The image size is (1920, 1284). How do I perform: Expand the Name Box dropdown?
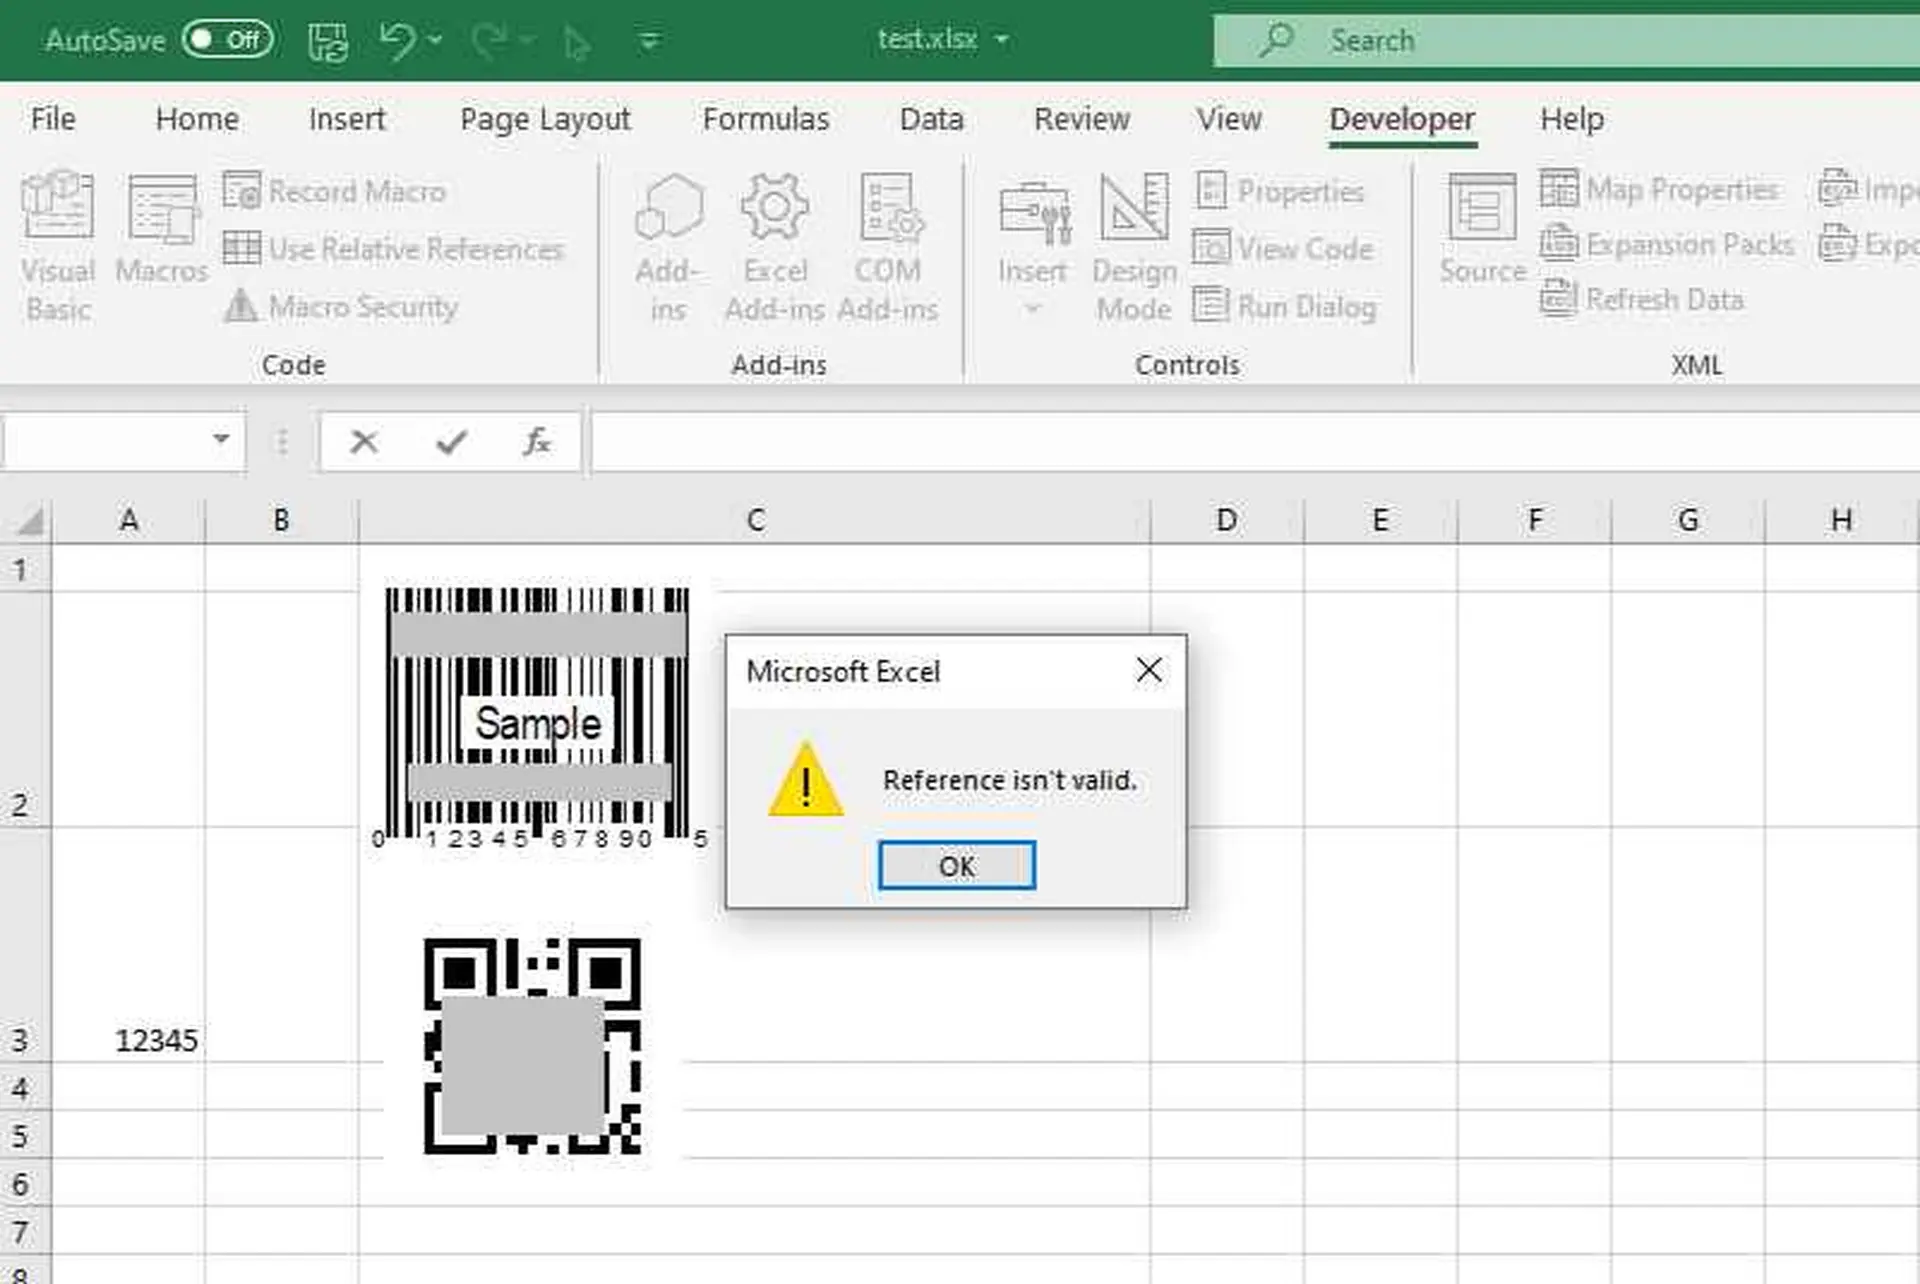tap(221, 439)
